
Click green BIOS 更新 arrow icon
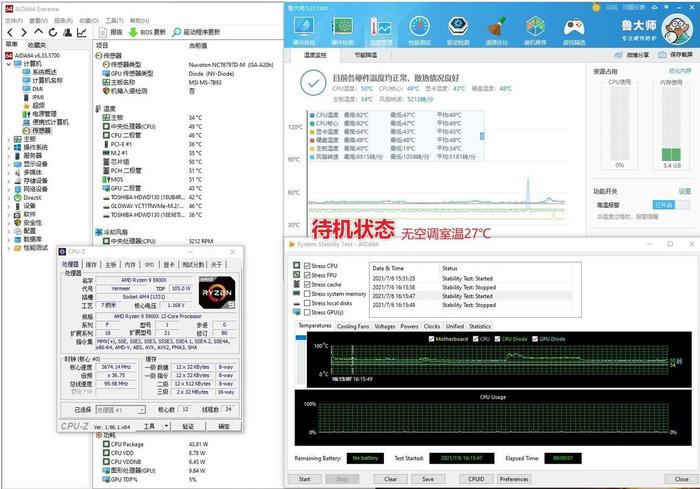pos(133,32)
